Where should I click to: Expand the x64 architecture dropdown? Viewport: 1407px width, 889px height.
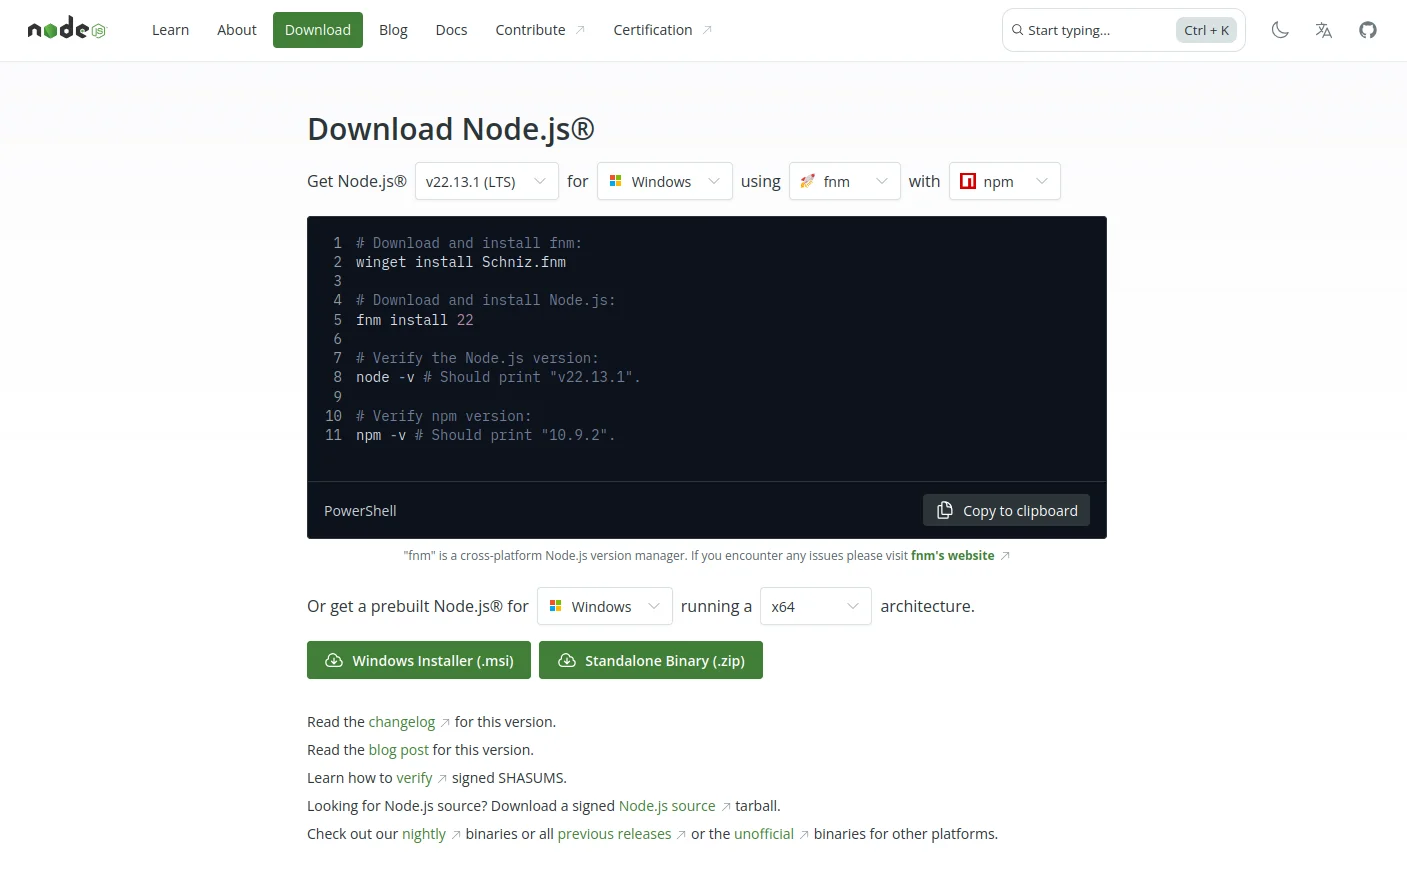815,607
